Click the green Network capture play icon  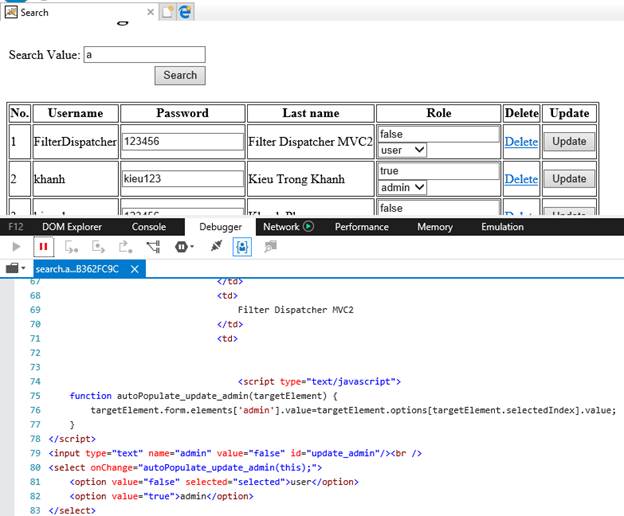click(308, 226)
